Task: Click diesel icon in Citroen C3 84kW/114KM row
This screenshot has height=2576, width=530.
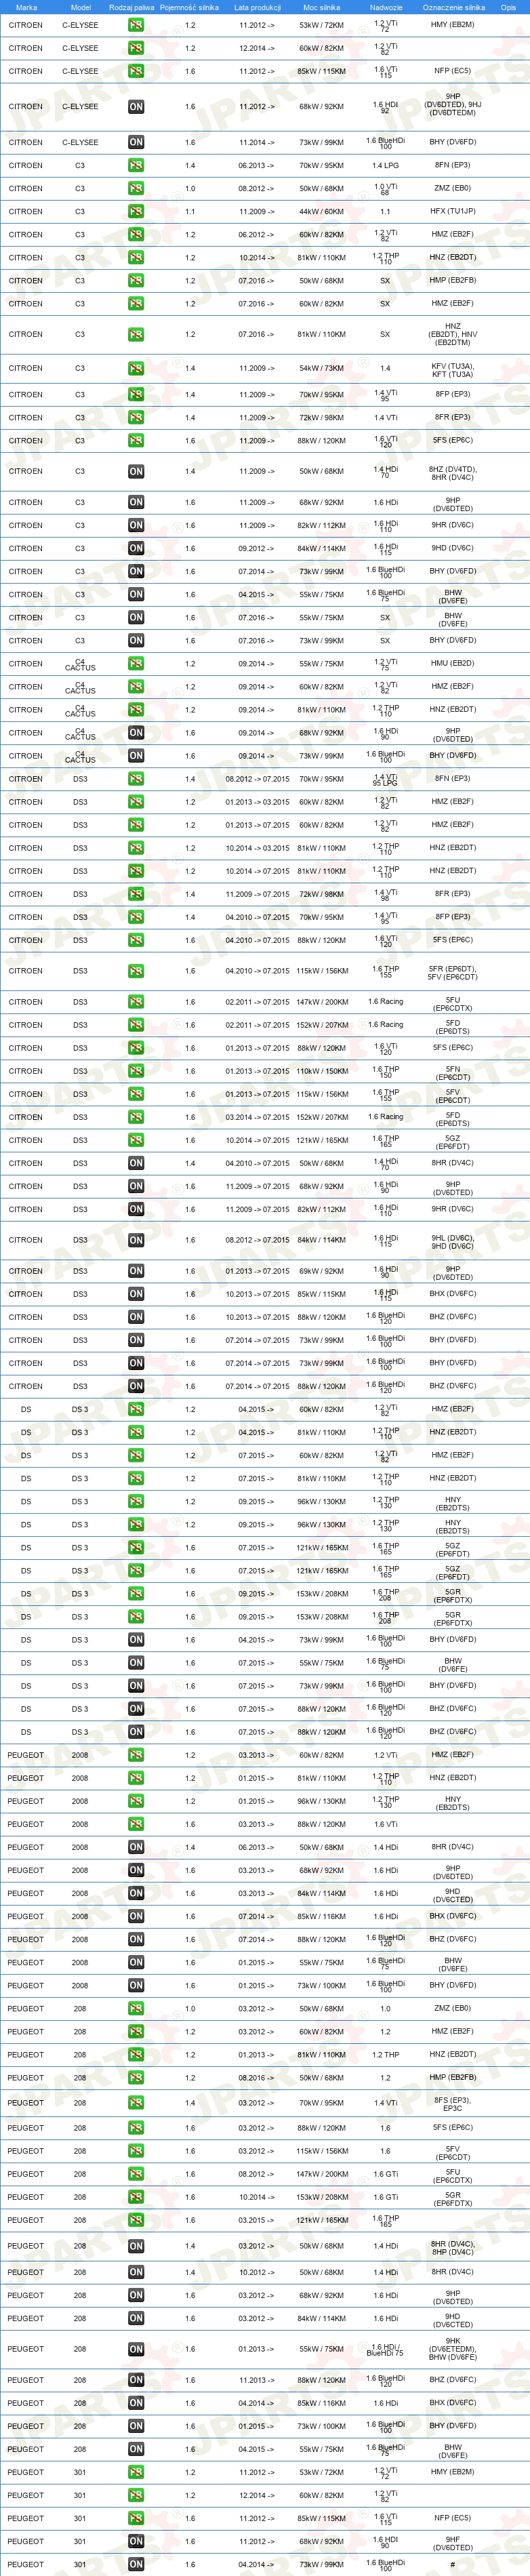Action: point(136,548)
